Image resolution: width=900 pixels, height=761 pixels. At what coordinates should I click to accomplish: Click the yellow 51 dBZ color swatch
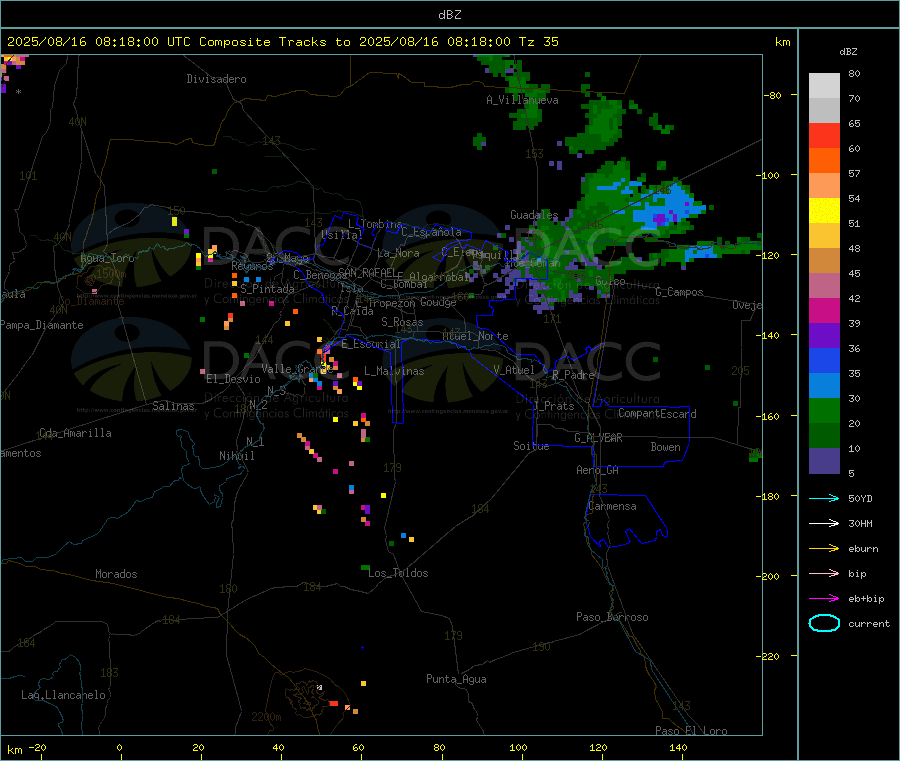(824, 211)
